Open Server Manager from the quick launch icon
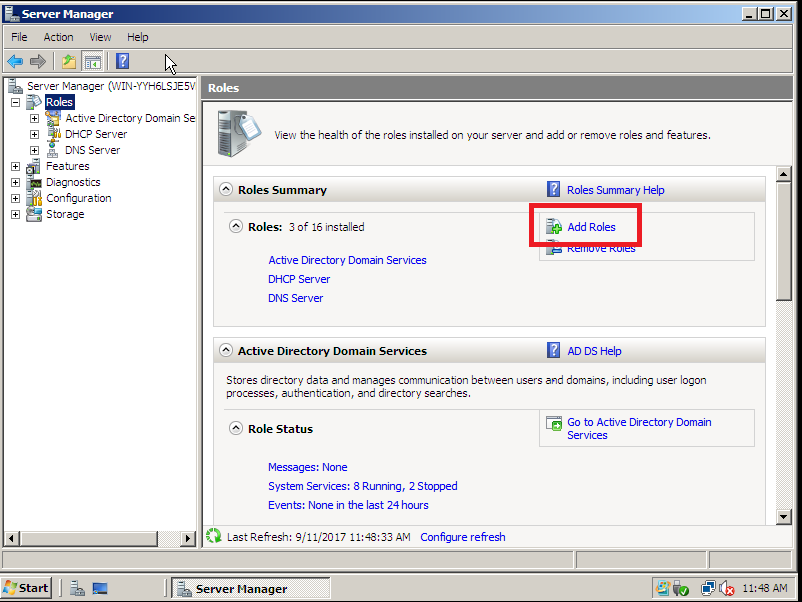802x602 pixels. click(77, 588)
